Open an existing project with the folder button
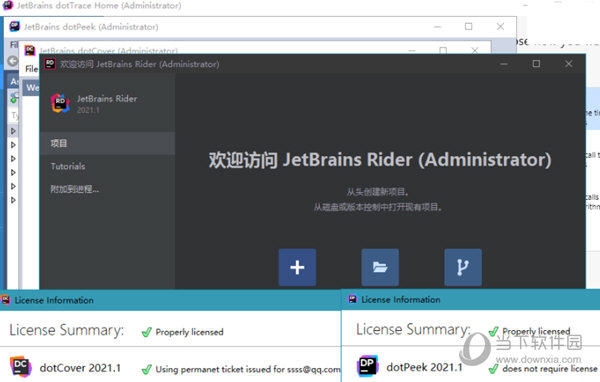 pos(380,267)
